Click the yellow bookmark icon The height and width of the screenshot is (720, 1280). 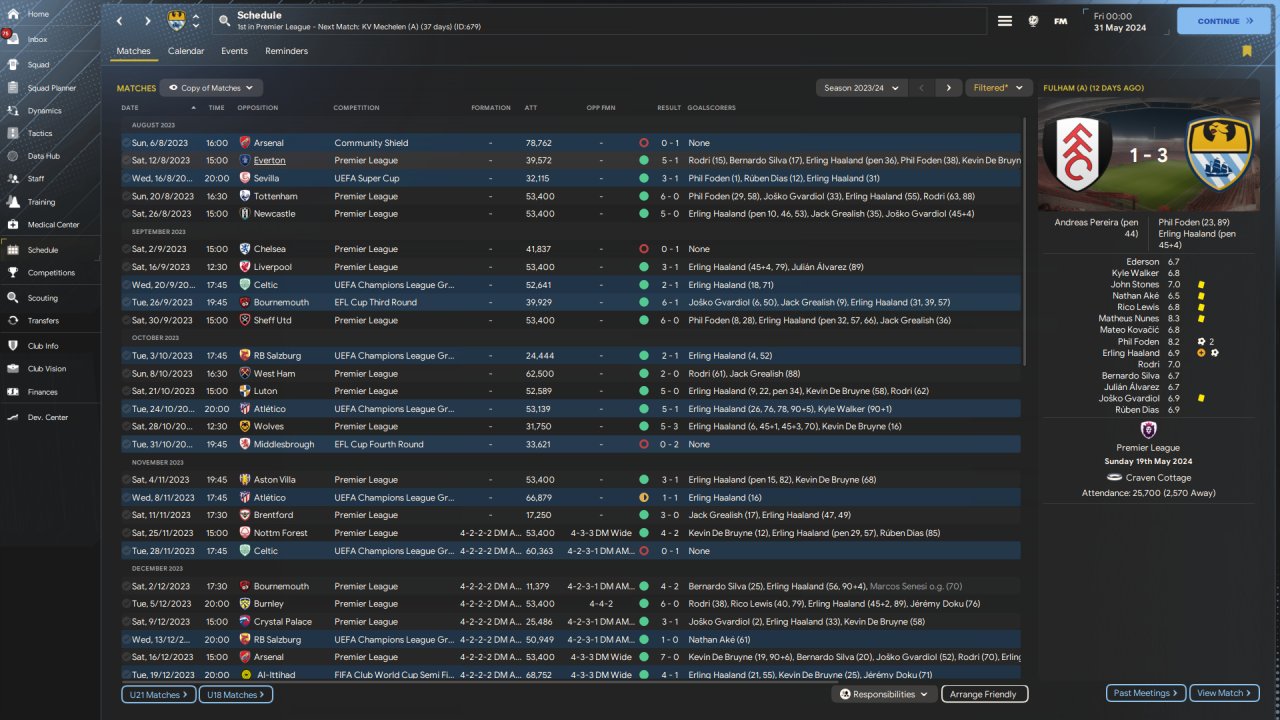pos(1246,51)
